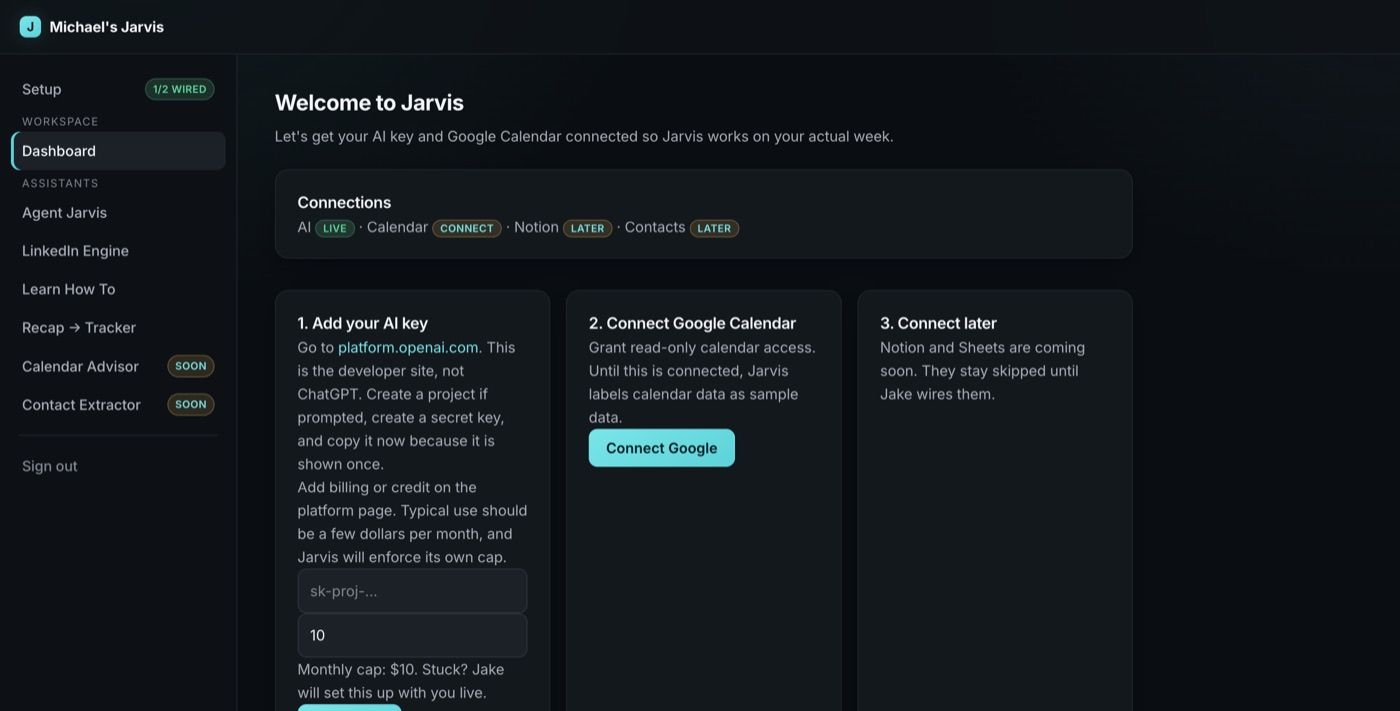Click the Connections card heading

pyautogui.click(x=344, y=203)
